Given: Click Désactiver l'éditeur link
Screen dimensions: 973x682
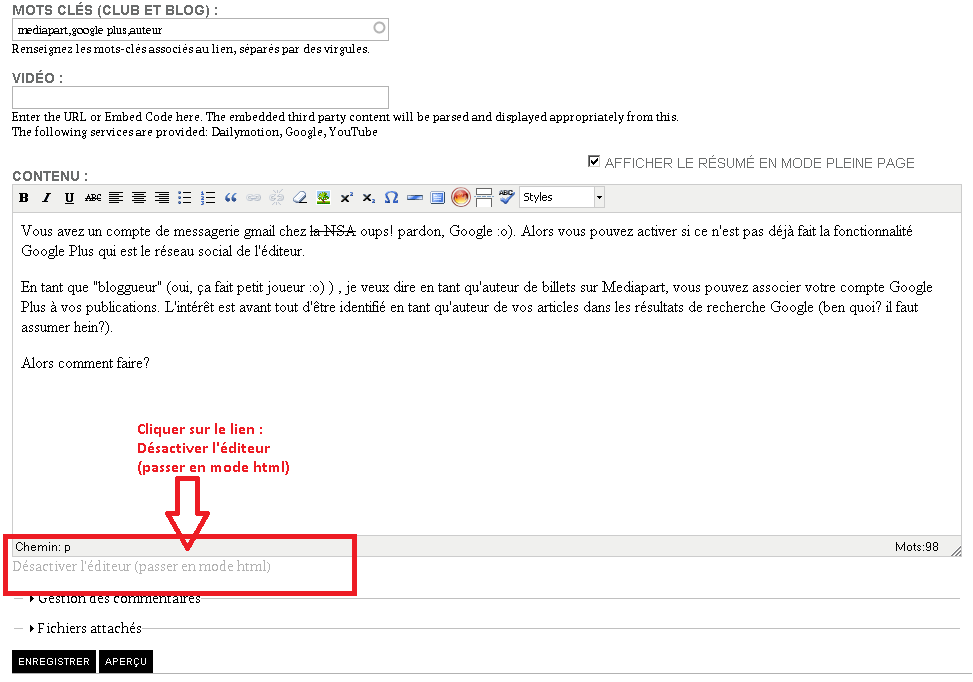Looking at the screenshot, I should (141, 566).
